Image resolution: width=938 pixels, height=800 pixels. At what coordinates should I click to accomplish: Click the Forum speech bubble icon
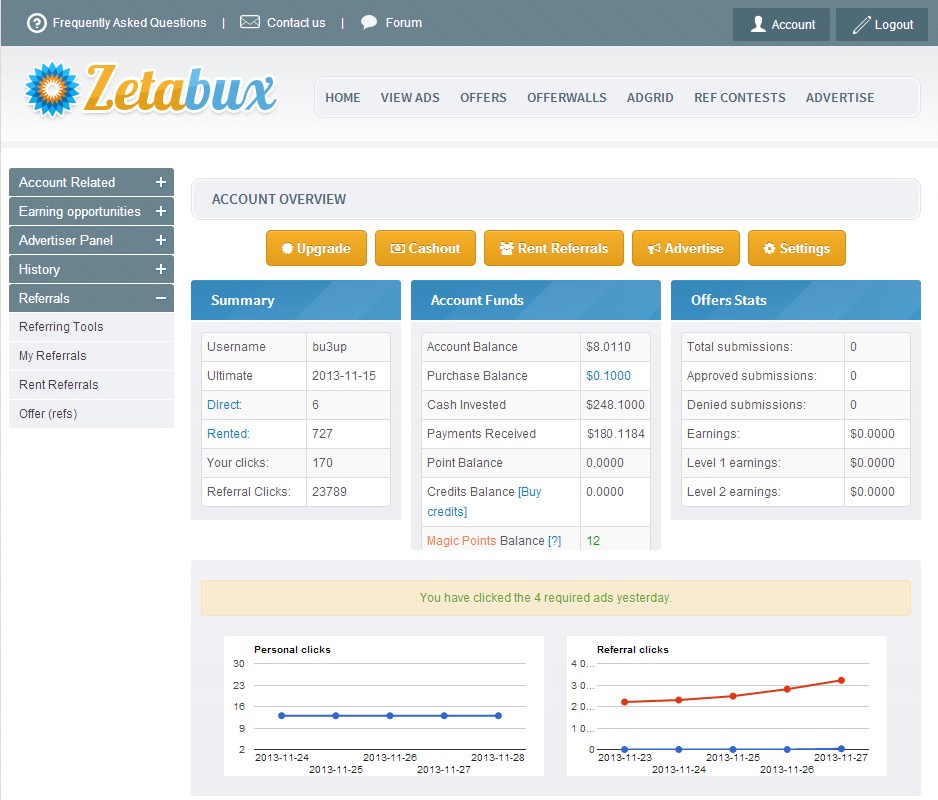click(x=368, y=22)
